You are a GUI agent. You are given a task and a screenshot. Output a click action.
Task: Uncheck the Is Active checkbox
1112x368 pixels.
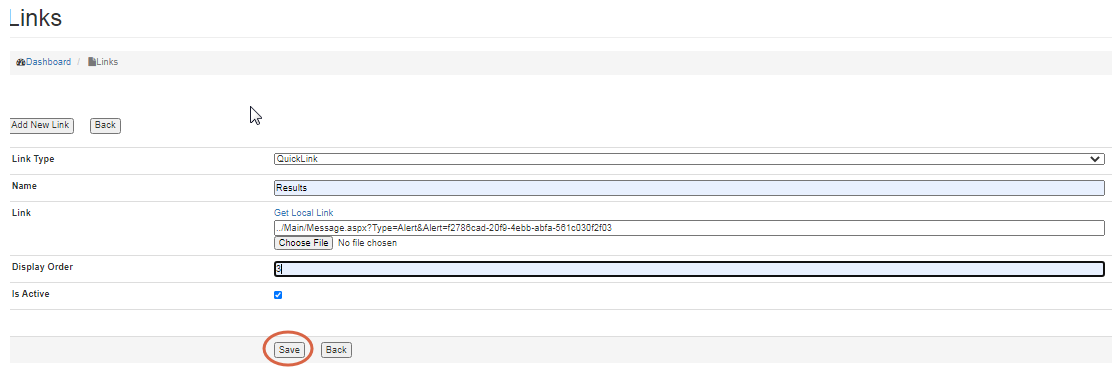click(x=278, y=295)
